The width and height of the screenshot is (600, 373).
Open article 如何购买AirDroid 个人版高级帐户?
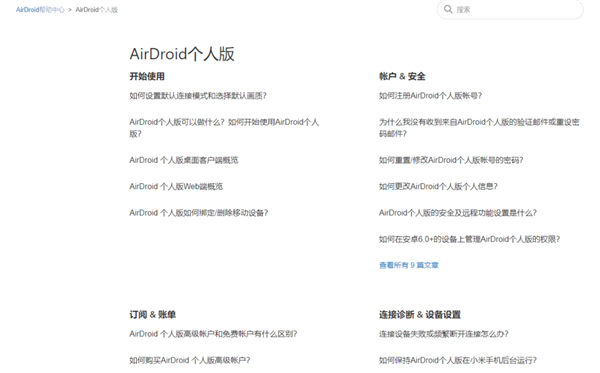(x=190, y=360)
